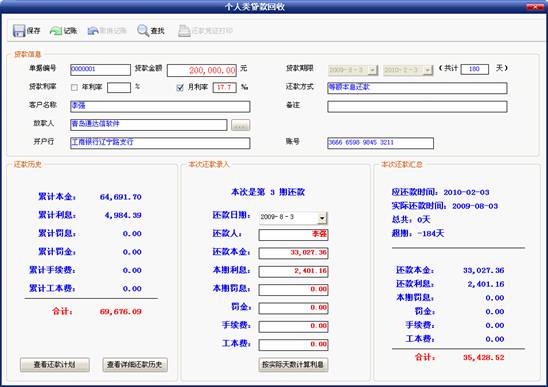The height and width of the screenshot is (387, 548).
Task: Click the 贷款信息 group label
Action: click(28, 54)
